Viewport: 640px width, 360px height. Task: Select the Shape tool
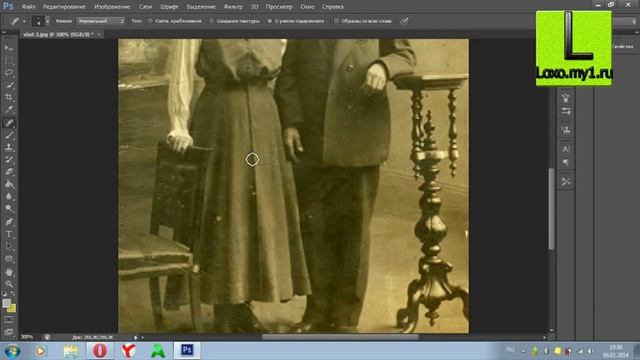pyautogui.click(x=9, y=259)
